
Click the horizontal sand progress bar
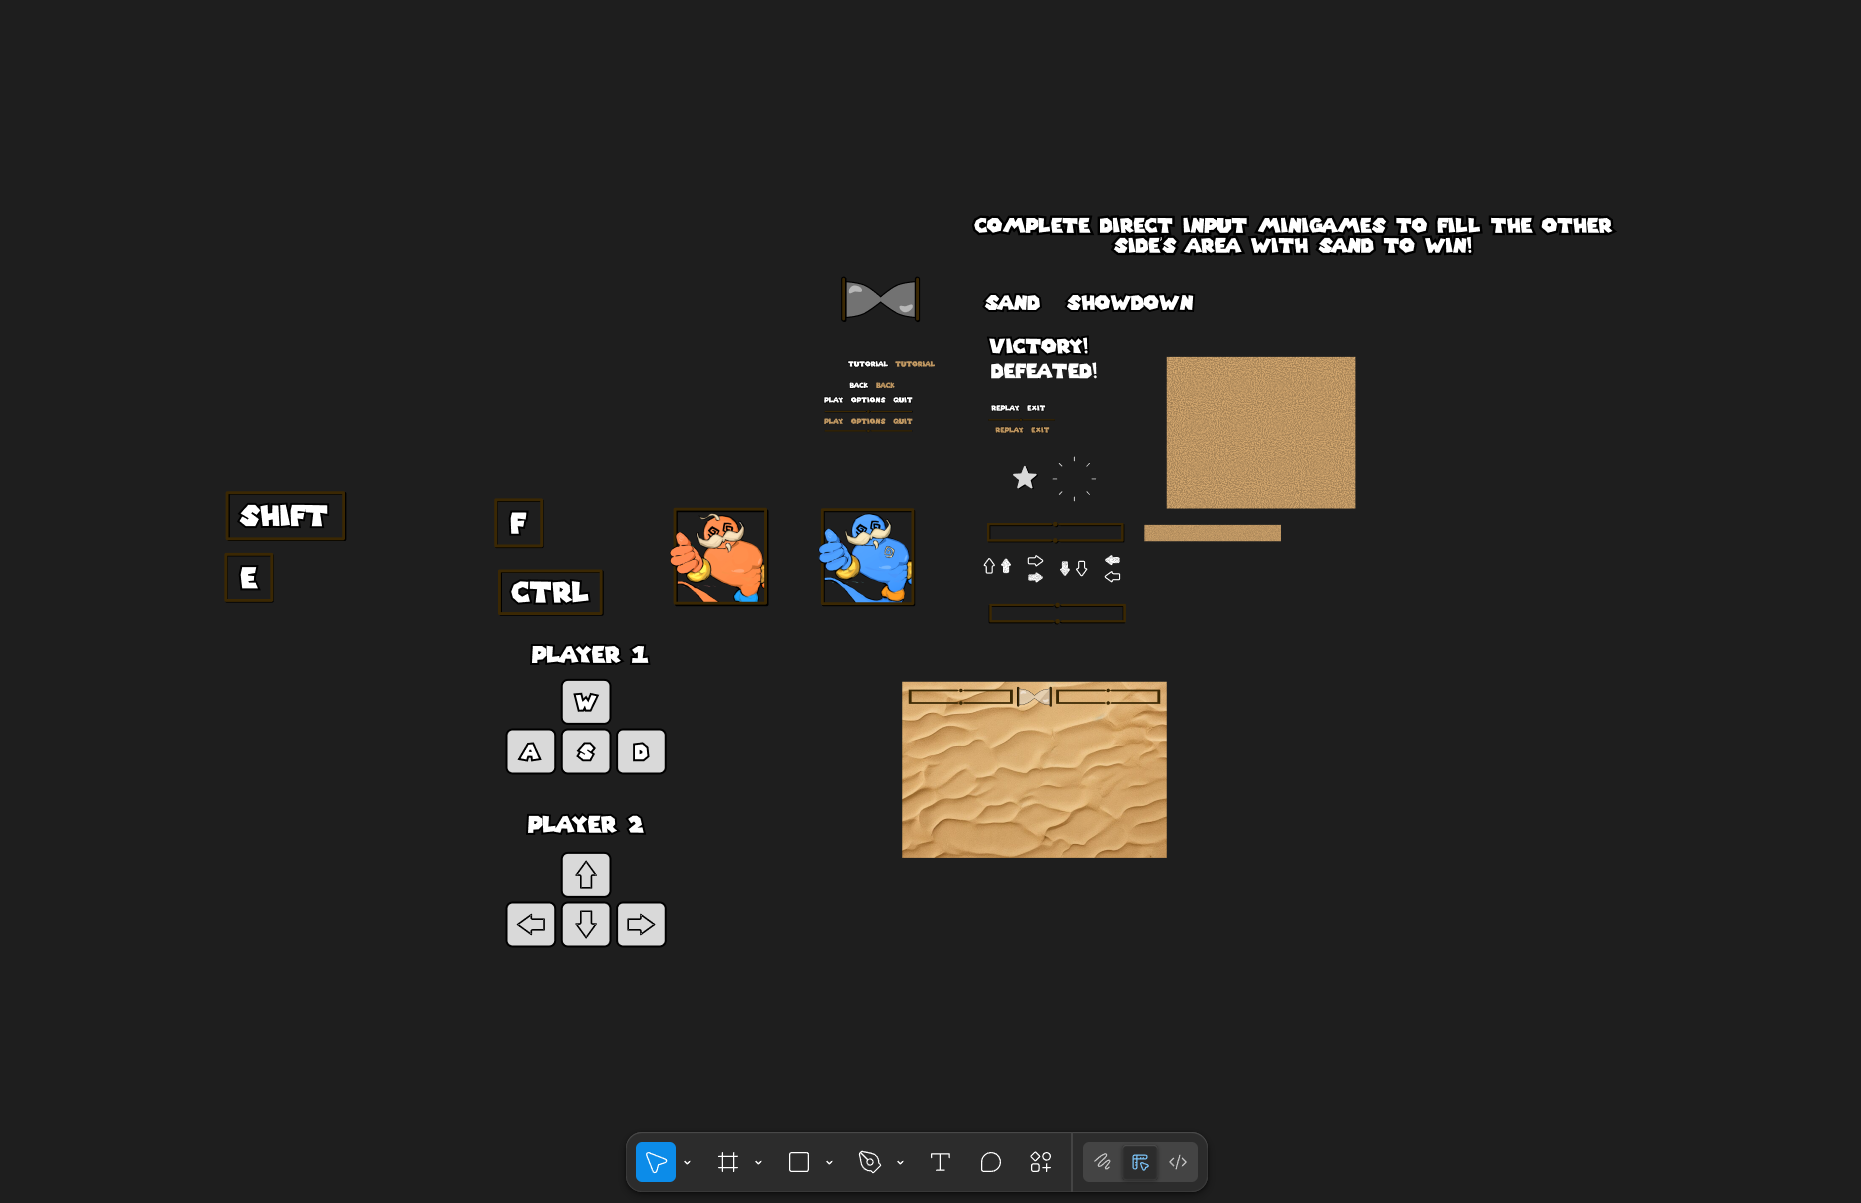(1213, 532)
